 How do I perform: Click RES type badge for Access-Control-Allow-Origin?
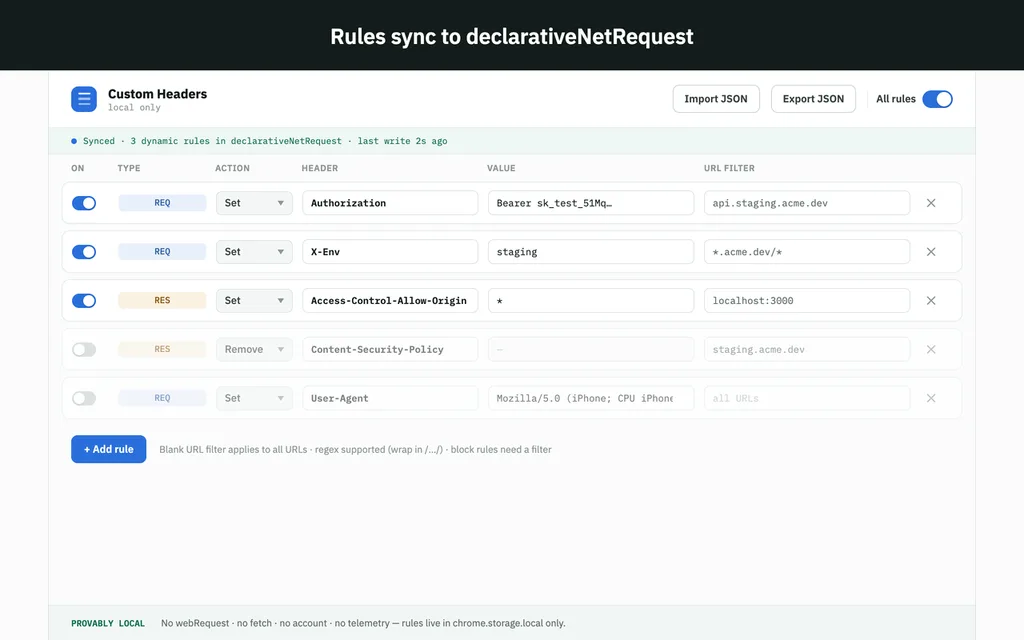[162, 300]
